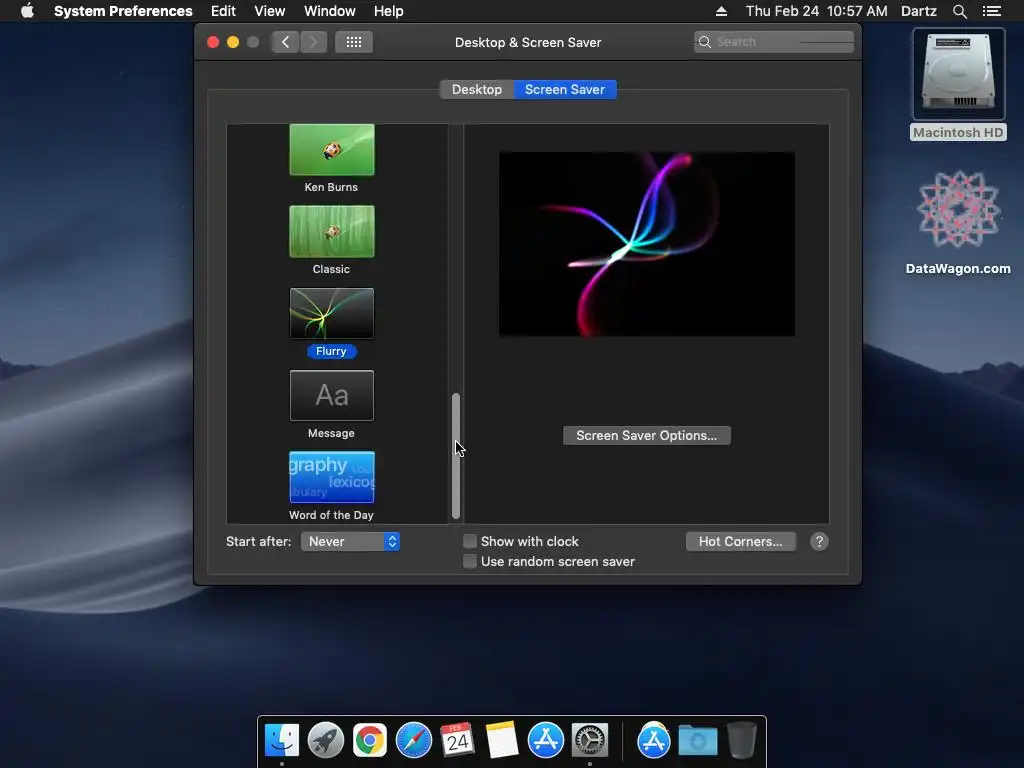Select the Screen Saver tab
The height and width of the screenshot is (768, 1024).
[x=565, y=89]
